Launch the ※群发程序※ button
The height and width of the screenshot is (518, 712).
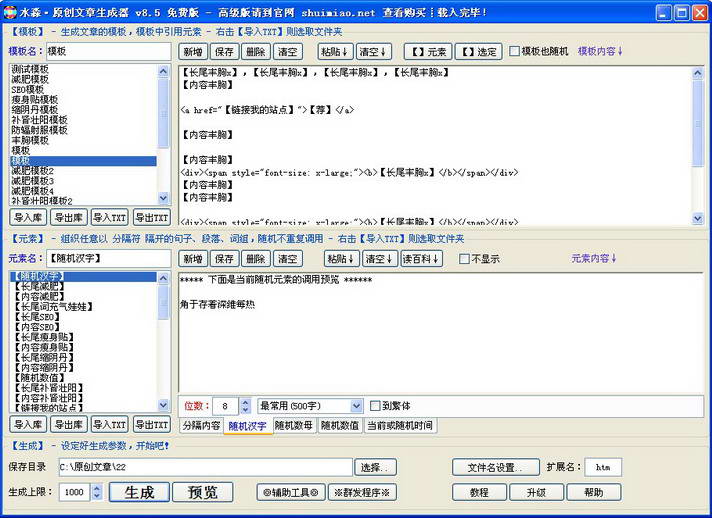(x=363, y=492)
